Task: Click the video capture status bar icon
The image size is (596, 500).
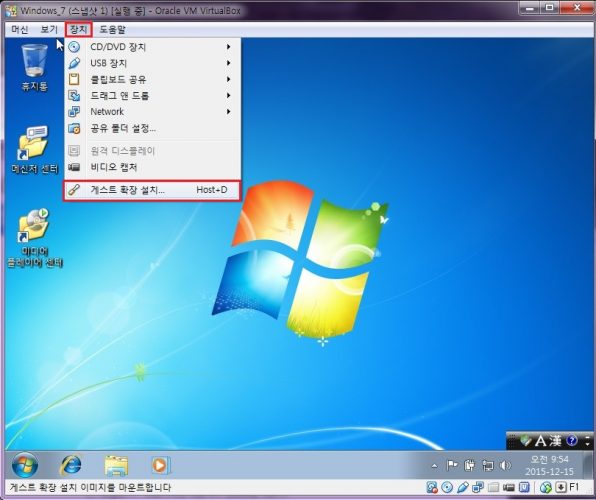Action: pos(509,487)
